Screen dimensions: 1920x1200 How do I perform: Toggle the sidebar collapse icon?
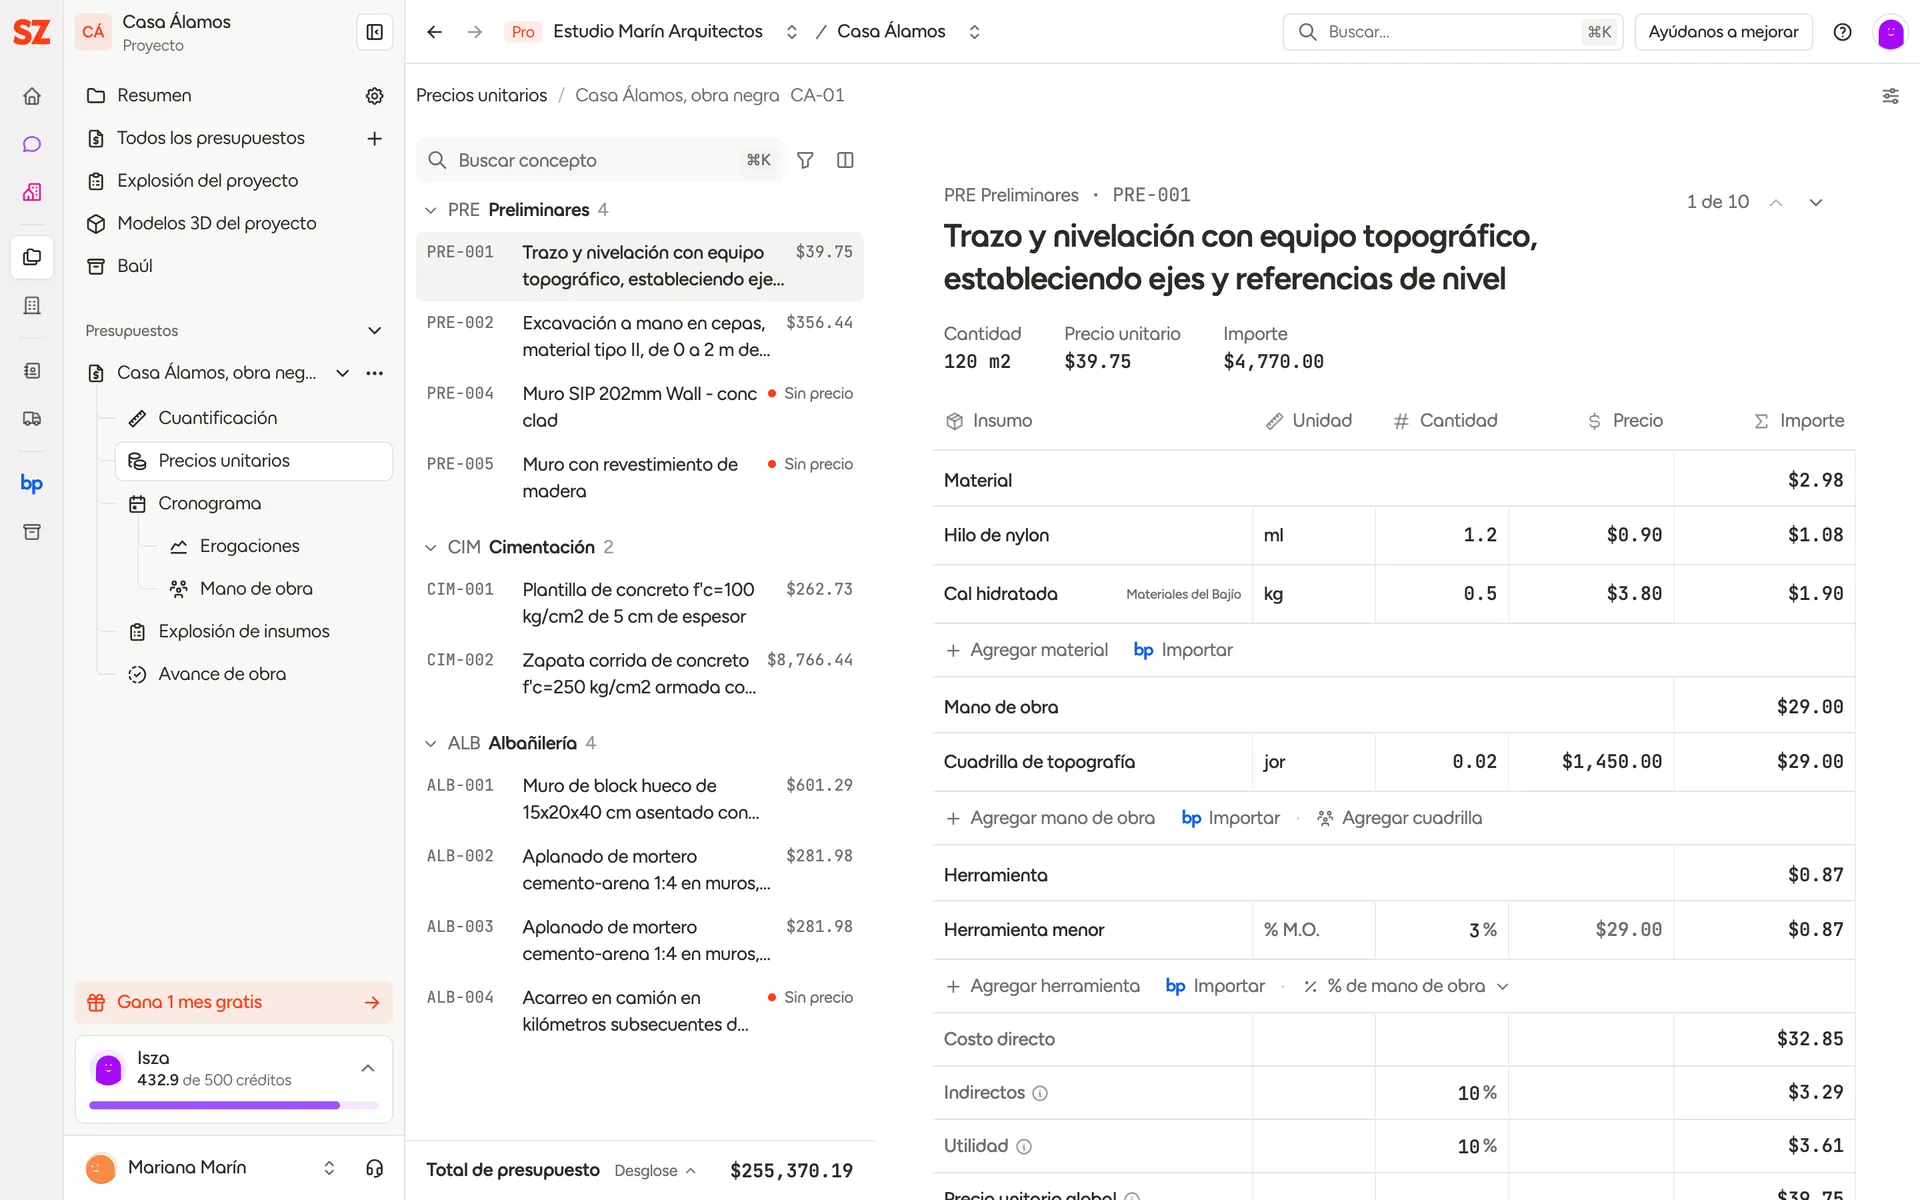375,32
